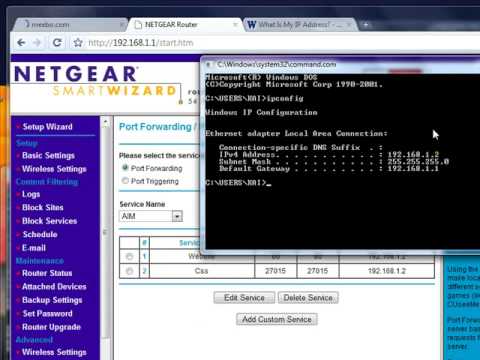Viewport: 480px width, 360px height.
Task: Click the Content Filtering section heading
Action: (x=47, y=182)
